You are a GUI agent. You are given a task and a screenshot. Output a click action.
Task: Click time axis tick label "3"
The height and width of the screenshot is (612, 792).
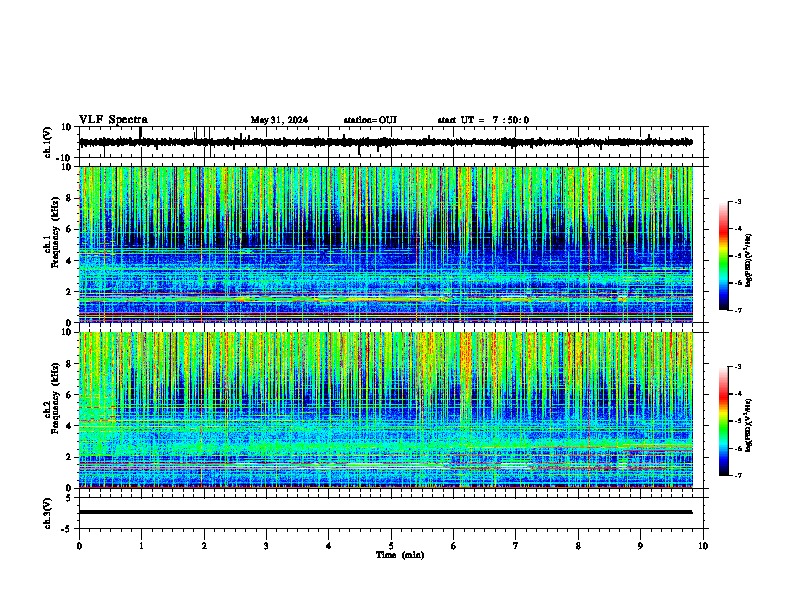click(x=266, y=546)
